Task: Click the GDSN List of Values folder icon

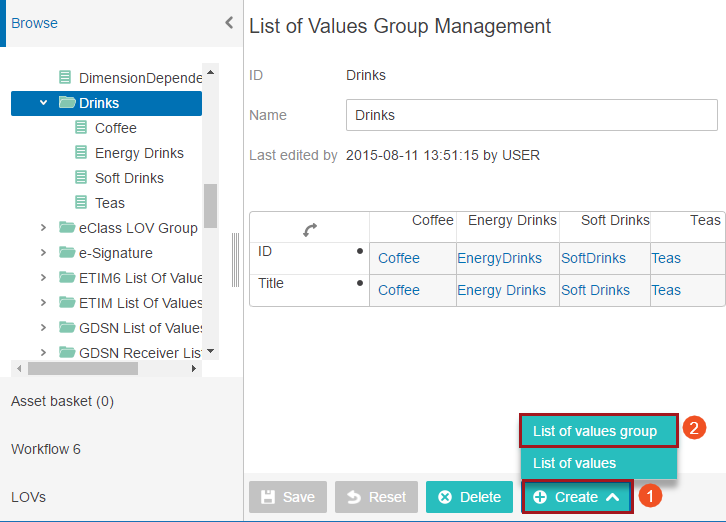Action: coord(67,327)
